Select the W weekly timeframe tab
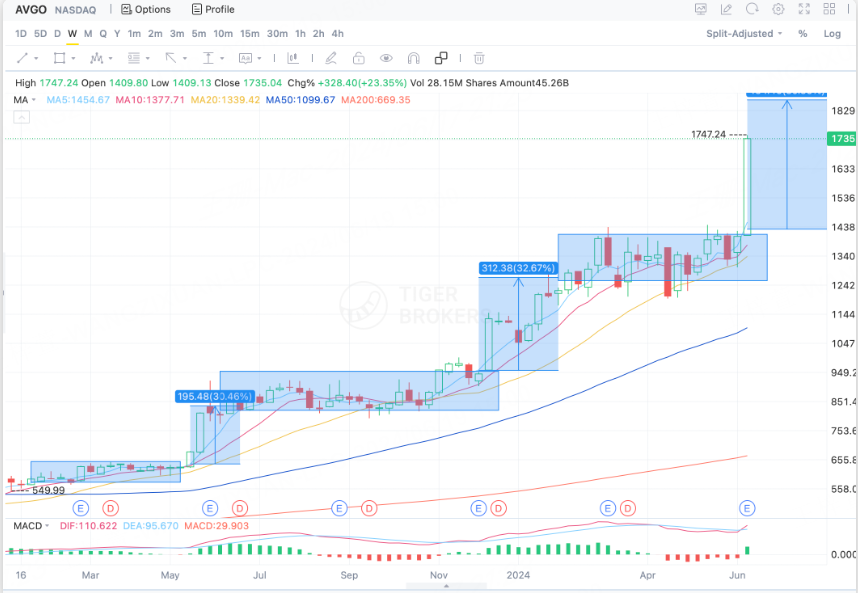 pyautogui.click(x=72, y=33)
